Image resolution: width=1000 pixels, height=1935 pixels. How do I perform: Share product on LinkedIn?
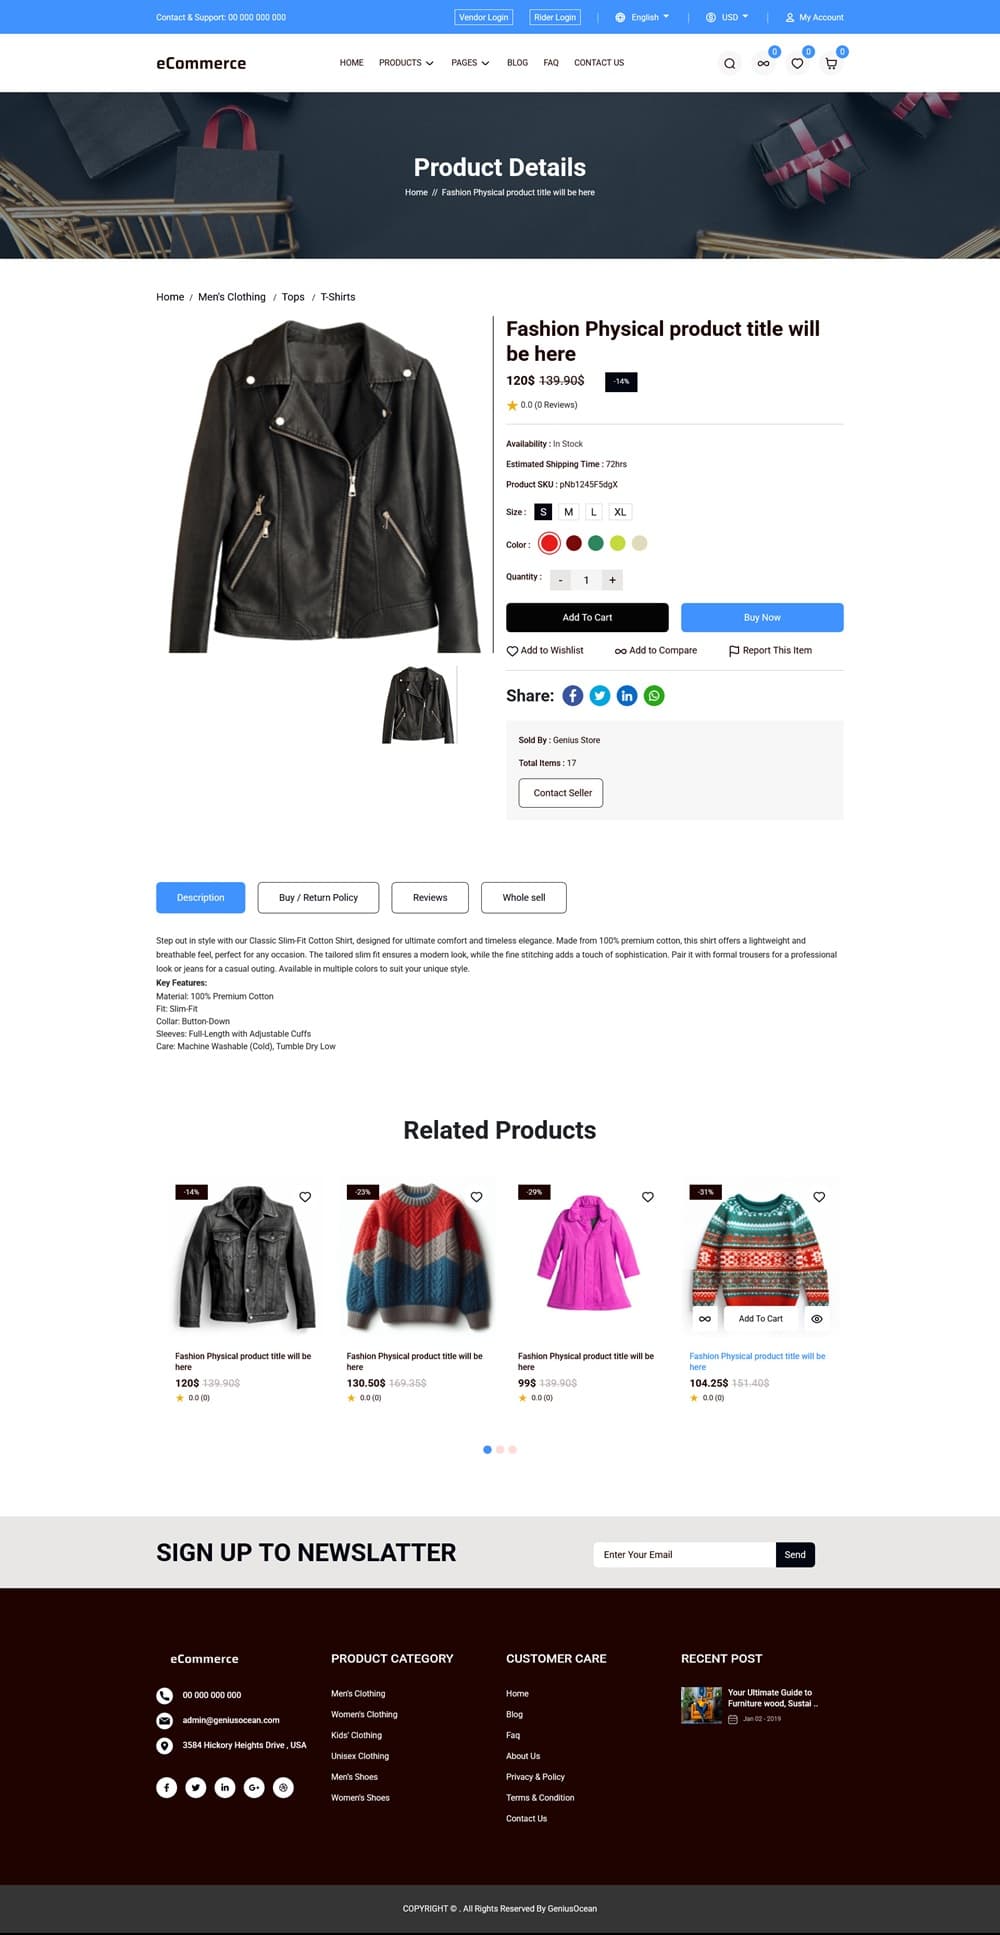point(627,696)
